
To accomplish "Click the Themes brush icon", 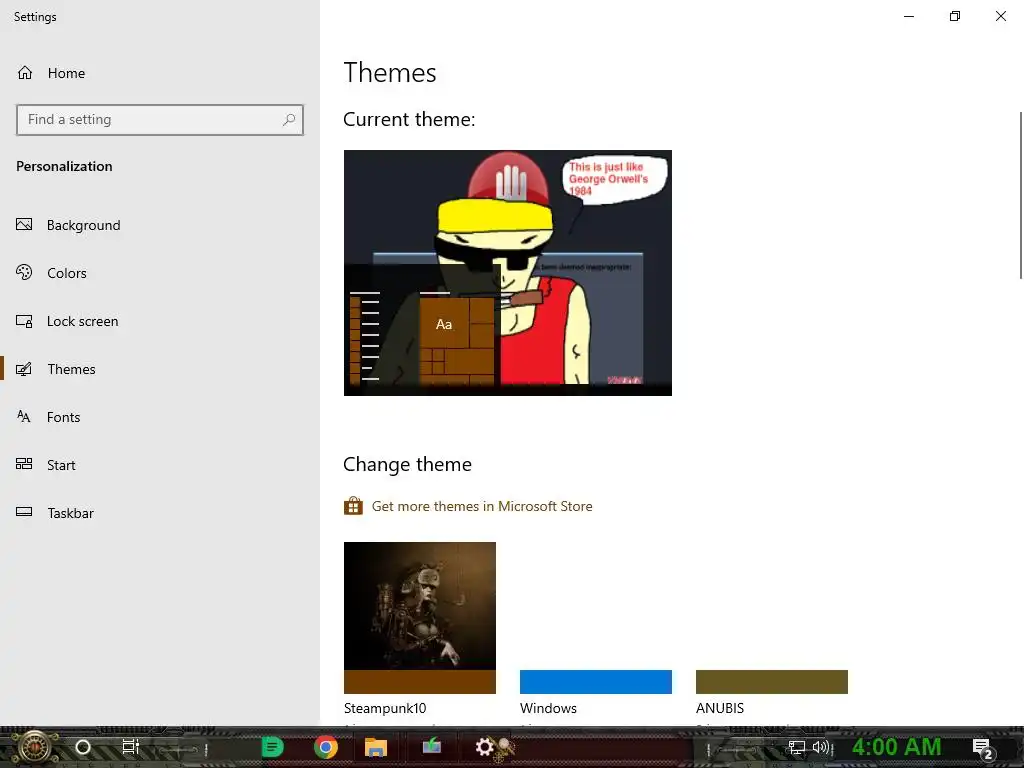I will coord(24,369).
